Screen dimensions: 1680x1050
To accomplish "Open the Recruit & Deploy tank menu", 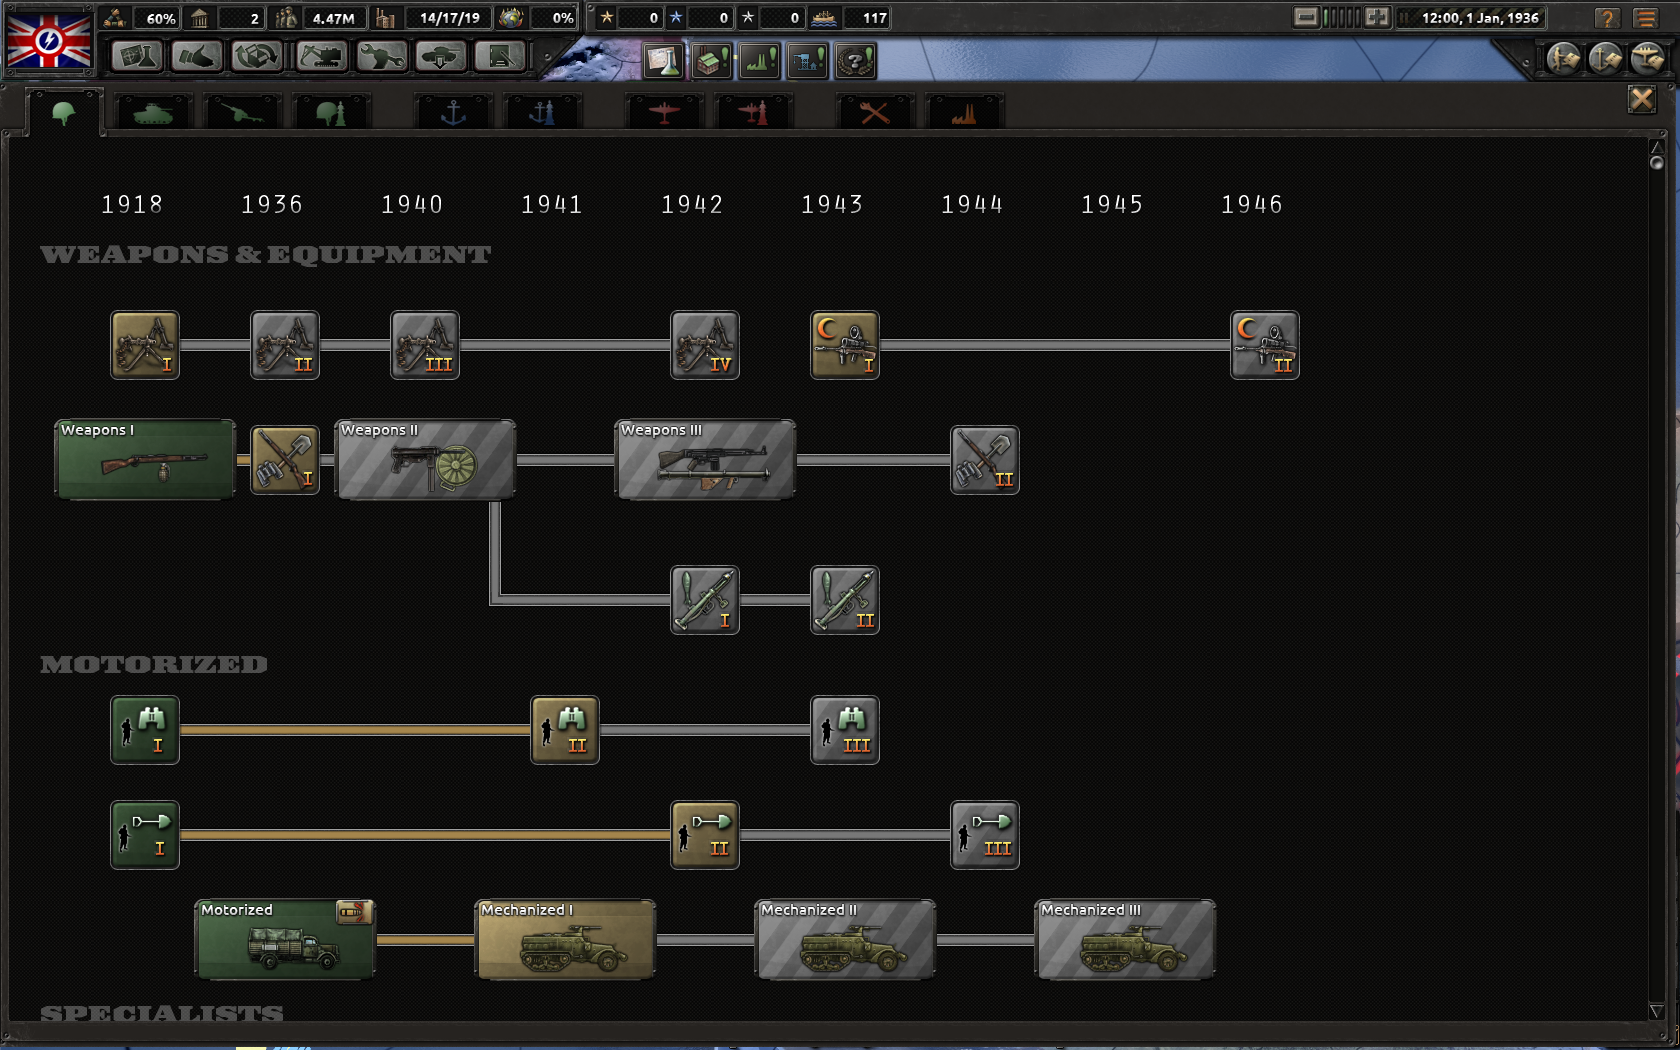I will [441, 56].
